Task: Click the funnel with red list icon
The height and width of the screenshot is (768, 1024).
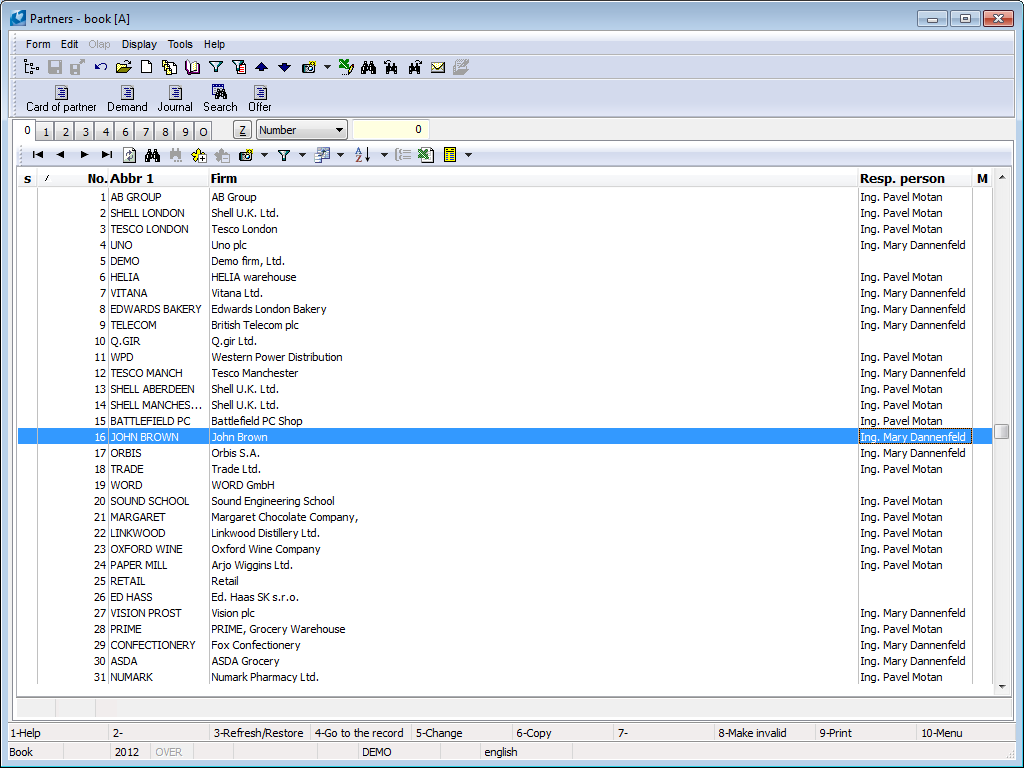Action: pyautogui.click(x=239, y=67)
